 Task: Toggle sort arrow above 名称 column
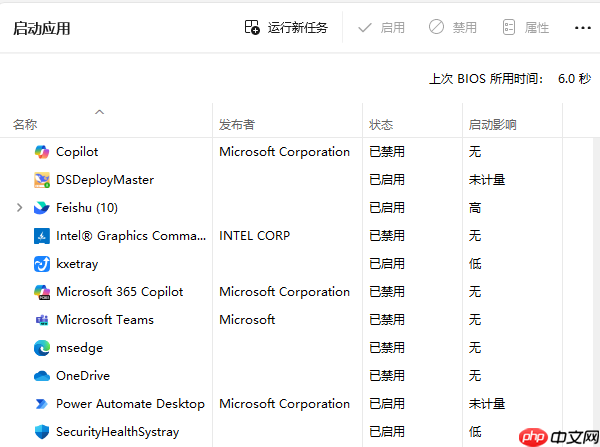pos(99,112)
